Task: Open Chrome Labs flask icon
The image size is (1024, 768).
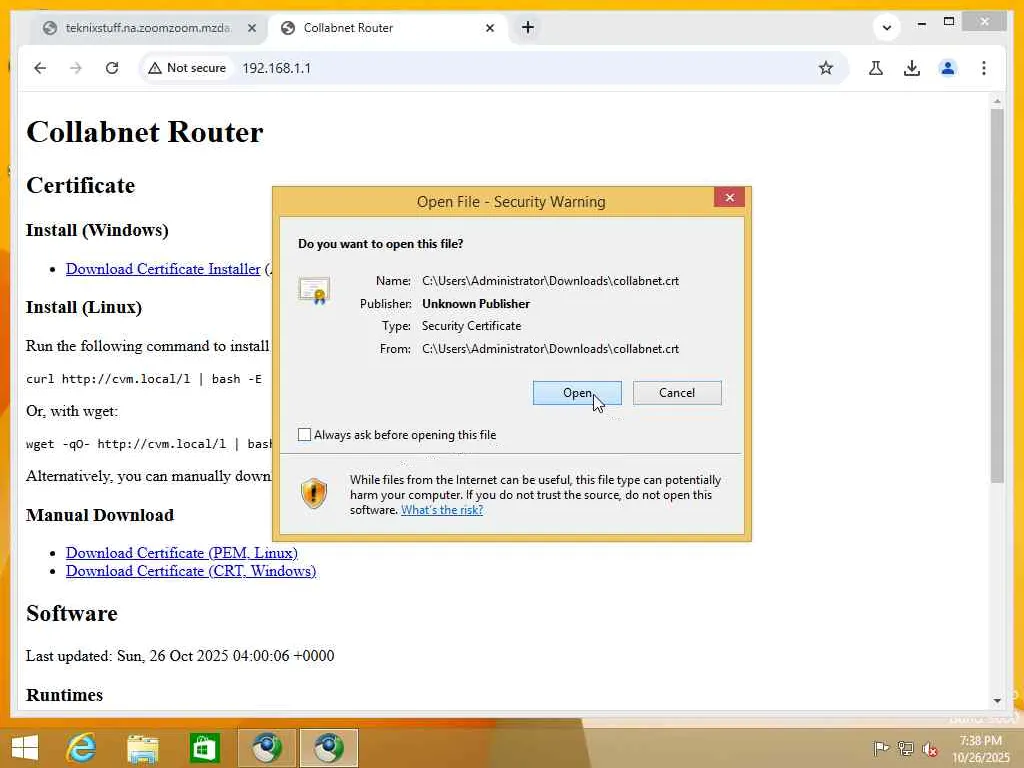Action: (876, 68)
